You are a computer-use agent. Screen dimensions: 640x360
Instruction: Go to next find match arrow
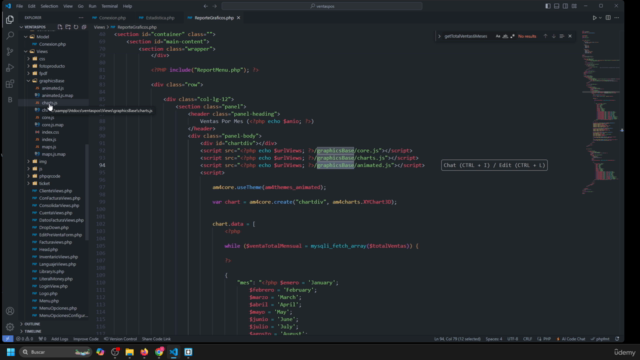point(553,36)
